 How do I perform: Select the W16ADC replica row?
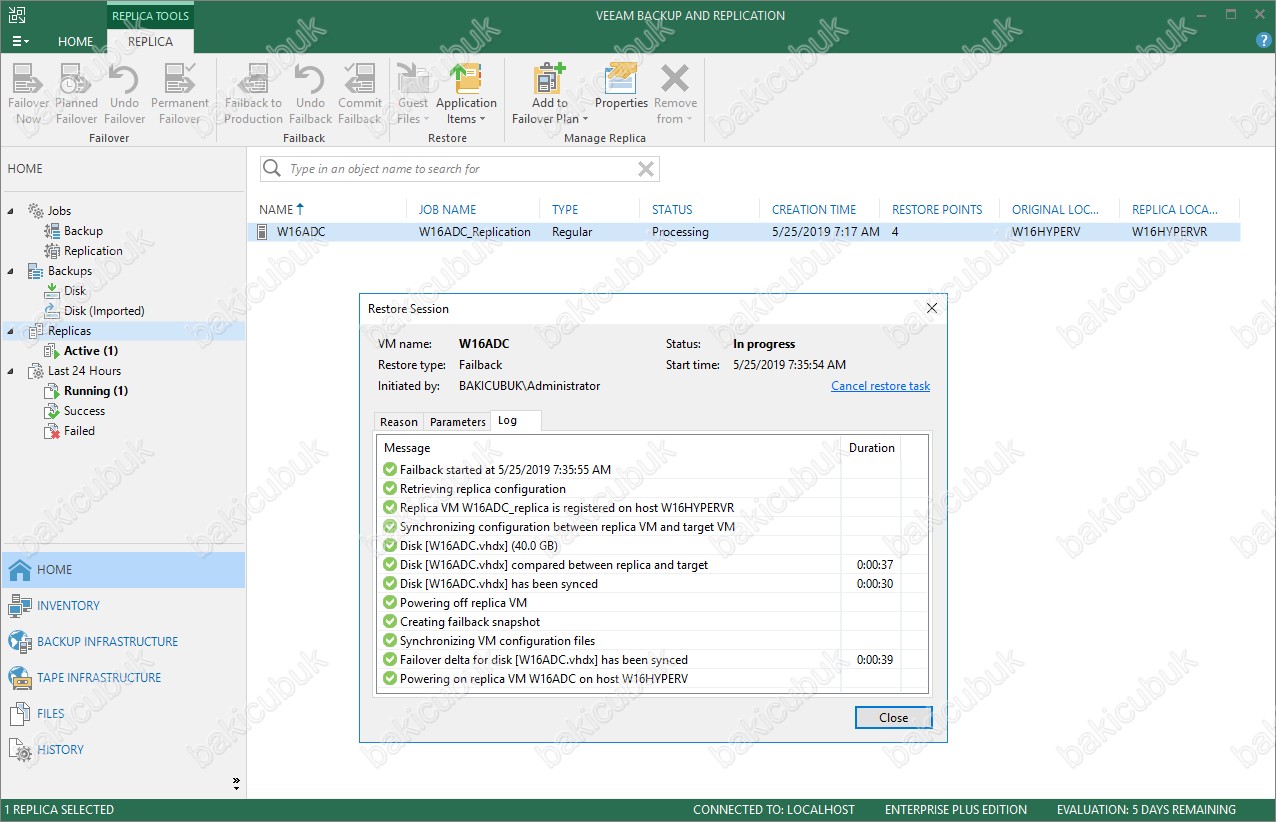744,232
